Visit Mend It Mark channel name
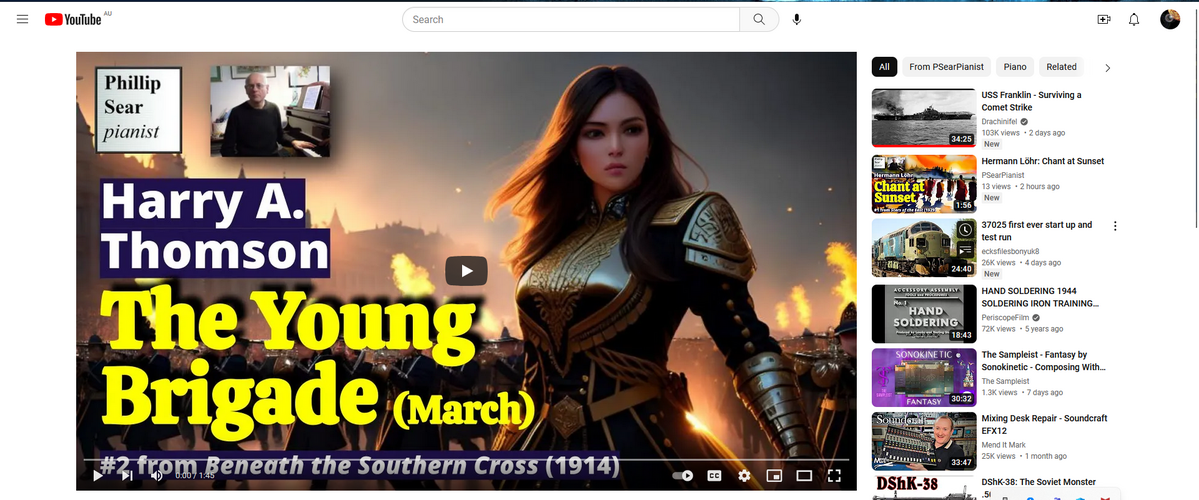Viewport: 1199px width, 500px height. pos(1003,445)
